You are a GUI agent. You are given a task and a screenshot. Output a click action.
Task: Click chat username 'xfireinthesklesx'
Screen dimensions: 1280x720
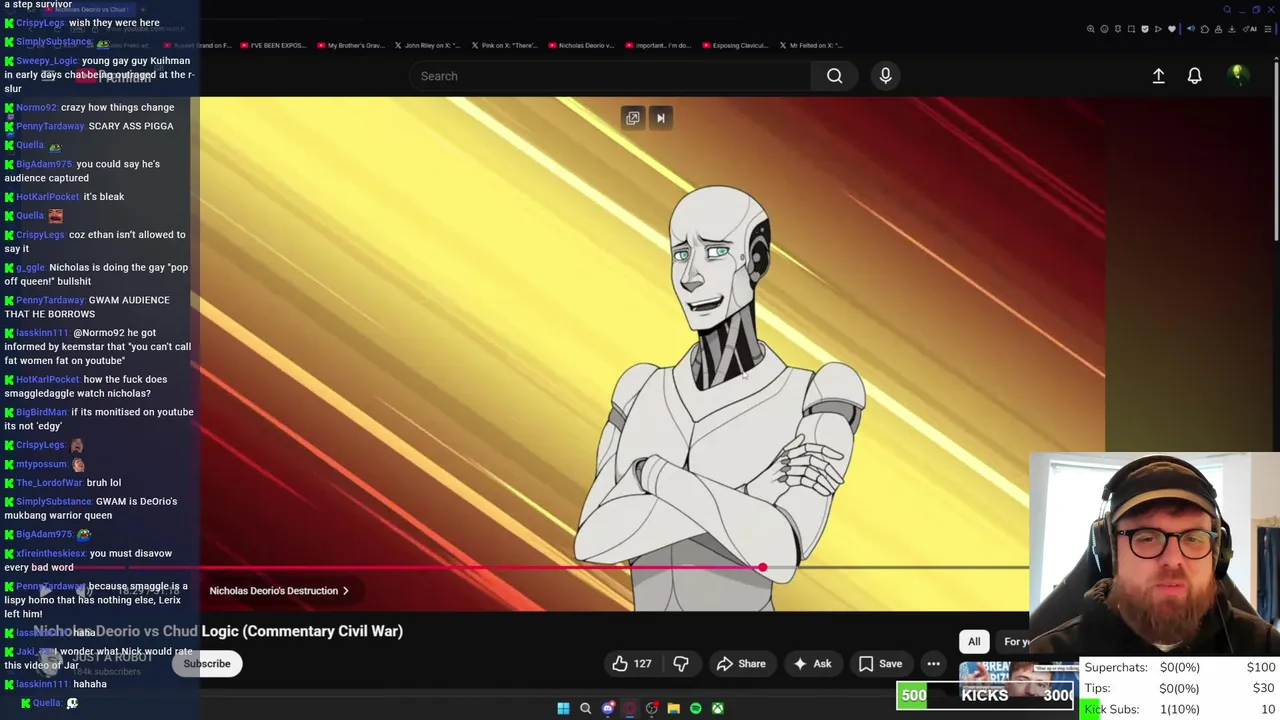[x=50, y=553]
